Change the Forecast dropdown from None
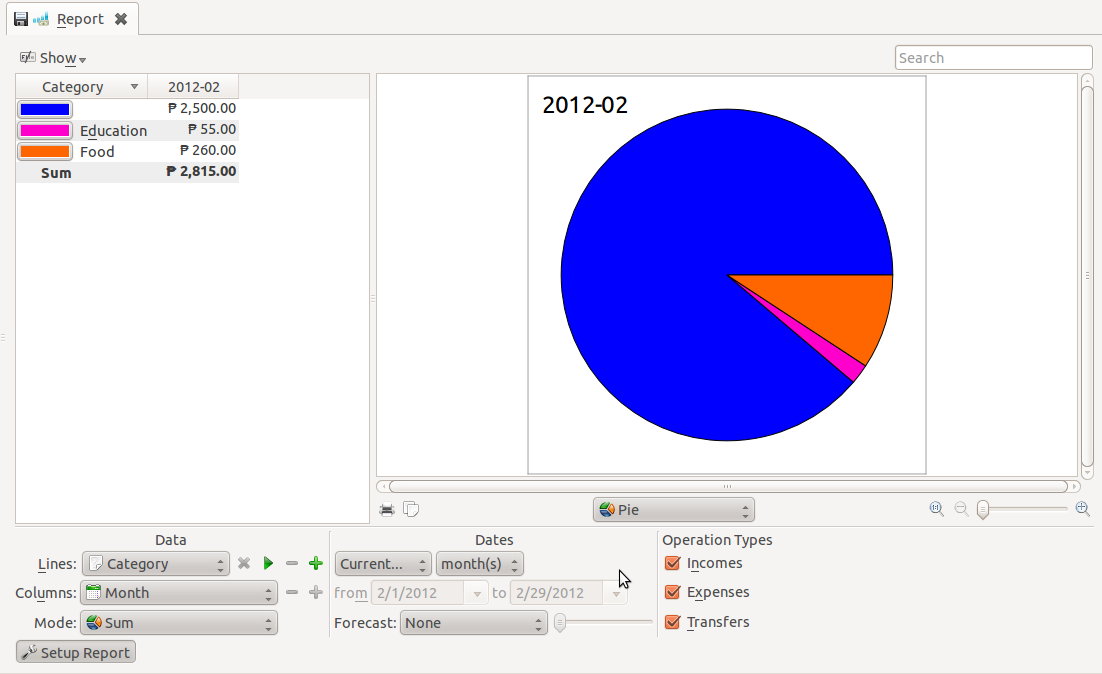1102x674 pixels. (x=474, y=623)
